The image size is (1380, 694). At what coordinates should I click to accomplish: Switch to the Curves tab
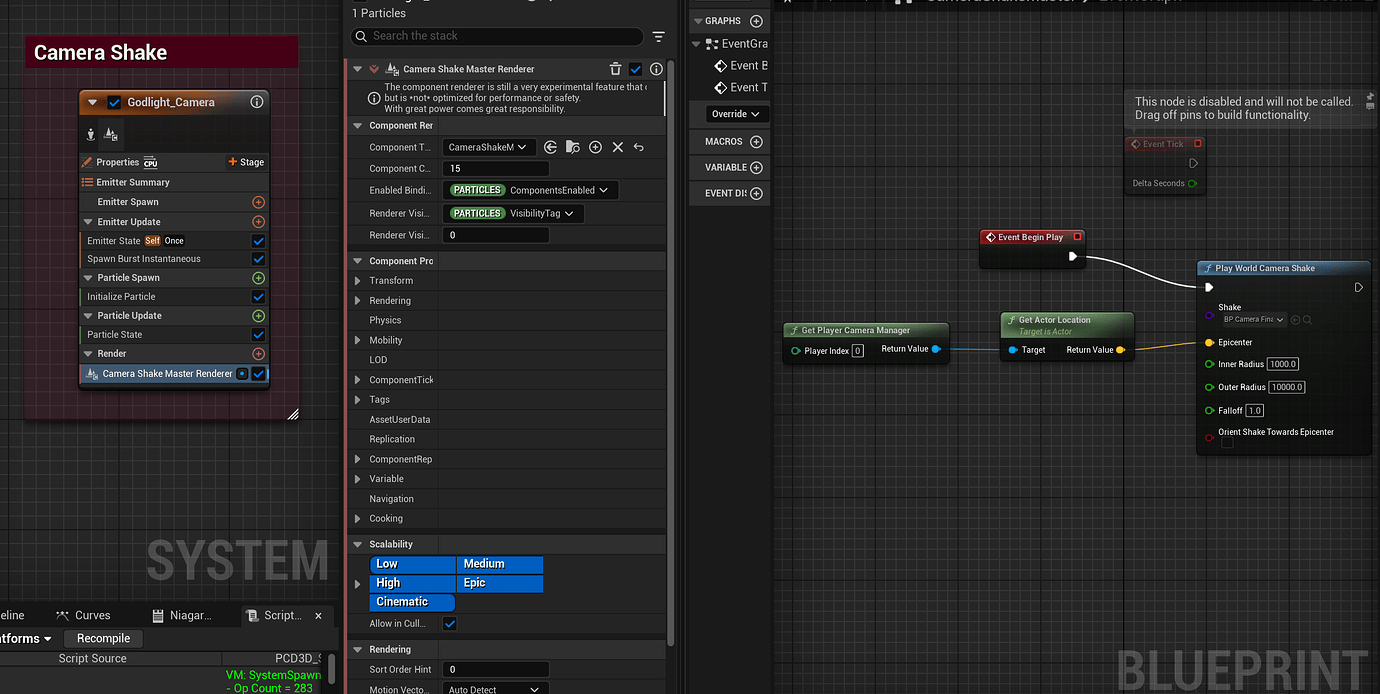(x=84, y=616)
